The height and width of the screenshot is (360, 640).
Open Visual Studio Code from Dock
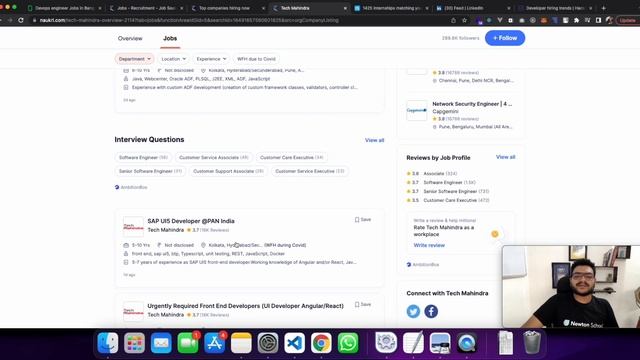coord(294,343)
